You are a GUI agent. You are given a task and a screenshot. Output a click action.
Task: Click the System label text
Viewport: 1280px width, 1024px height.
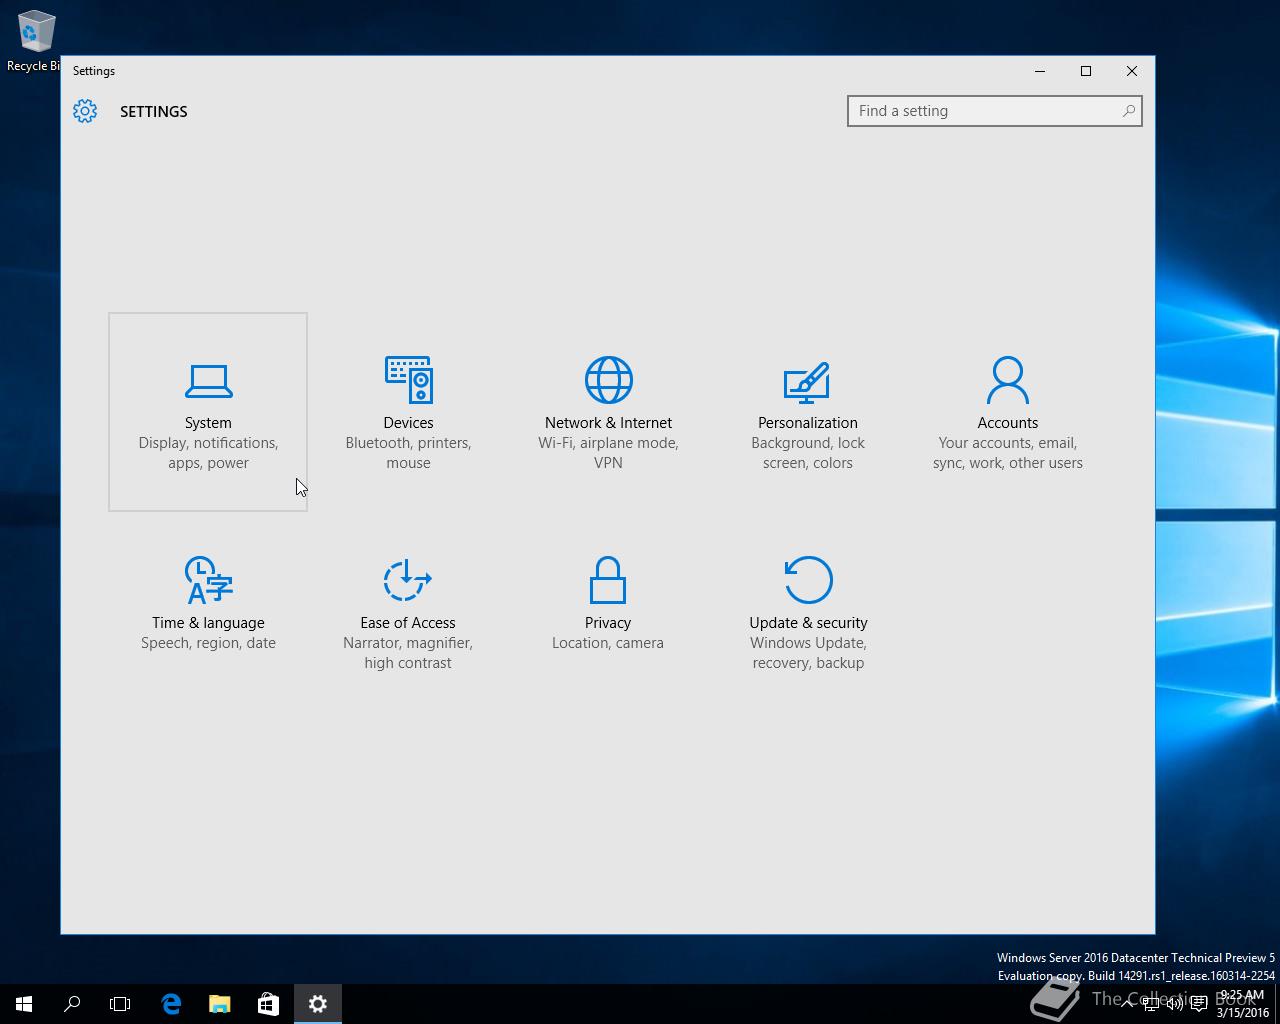(x=208, y=423)
